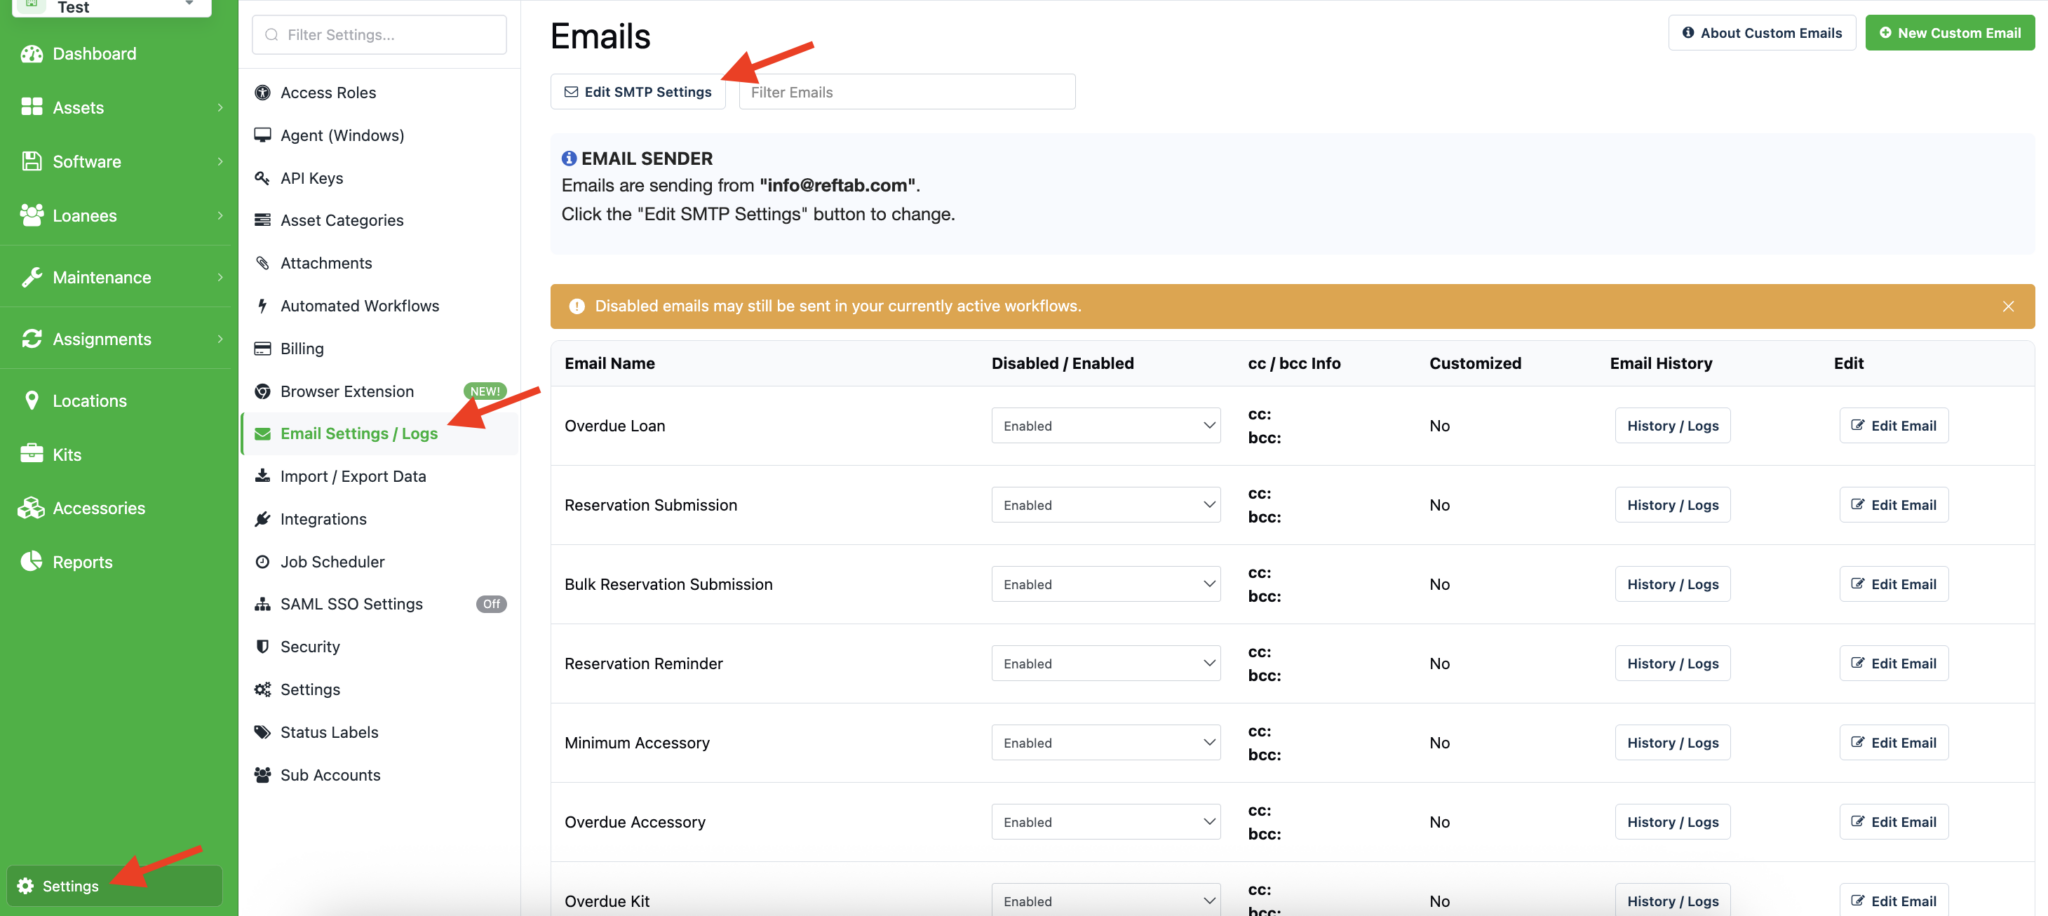Viewport: 2048px width, 916px height.
Task: Click Edit Email for Overdue Loan
Action: pos(1894,426)
